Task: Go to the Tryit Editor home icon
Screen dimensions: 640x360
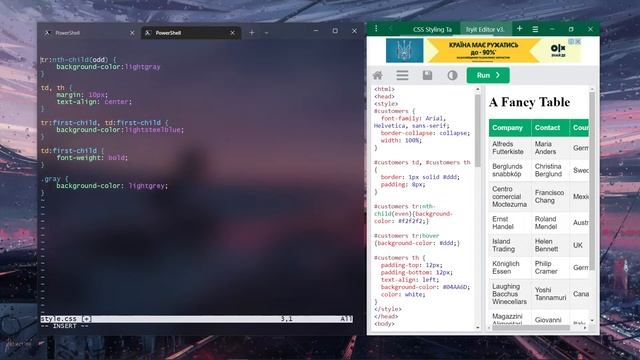Action: (x=378, y=76)
